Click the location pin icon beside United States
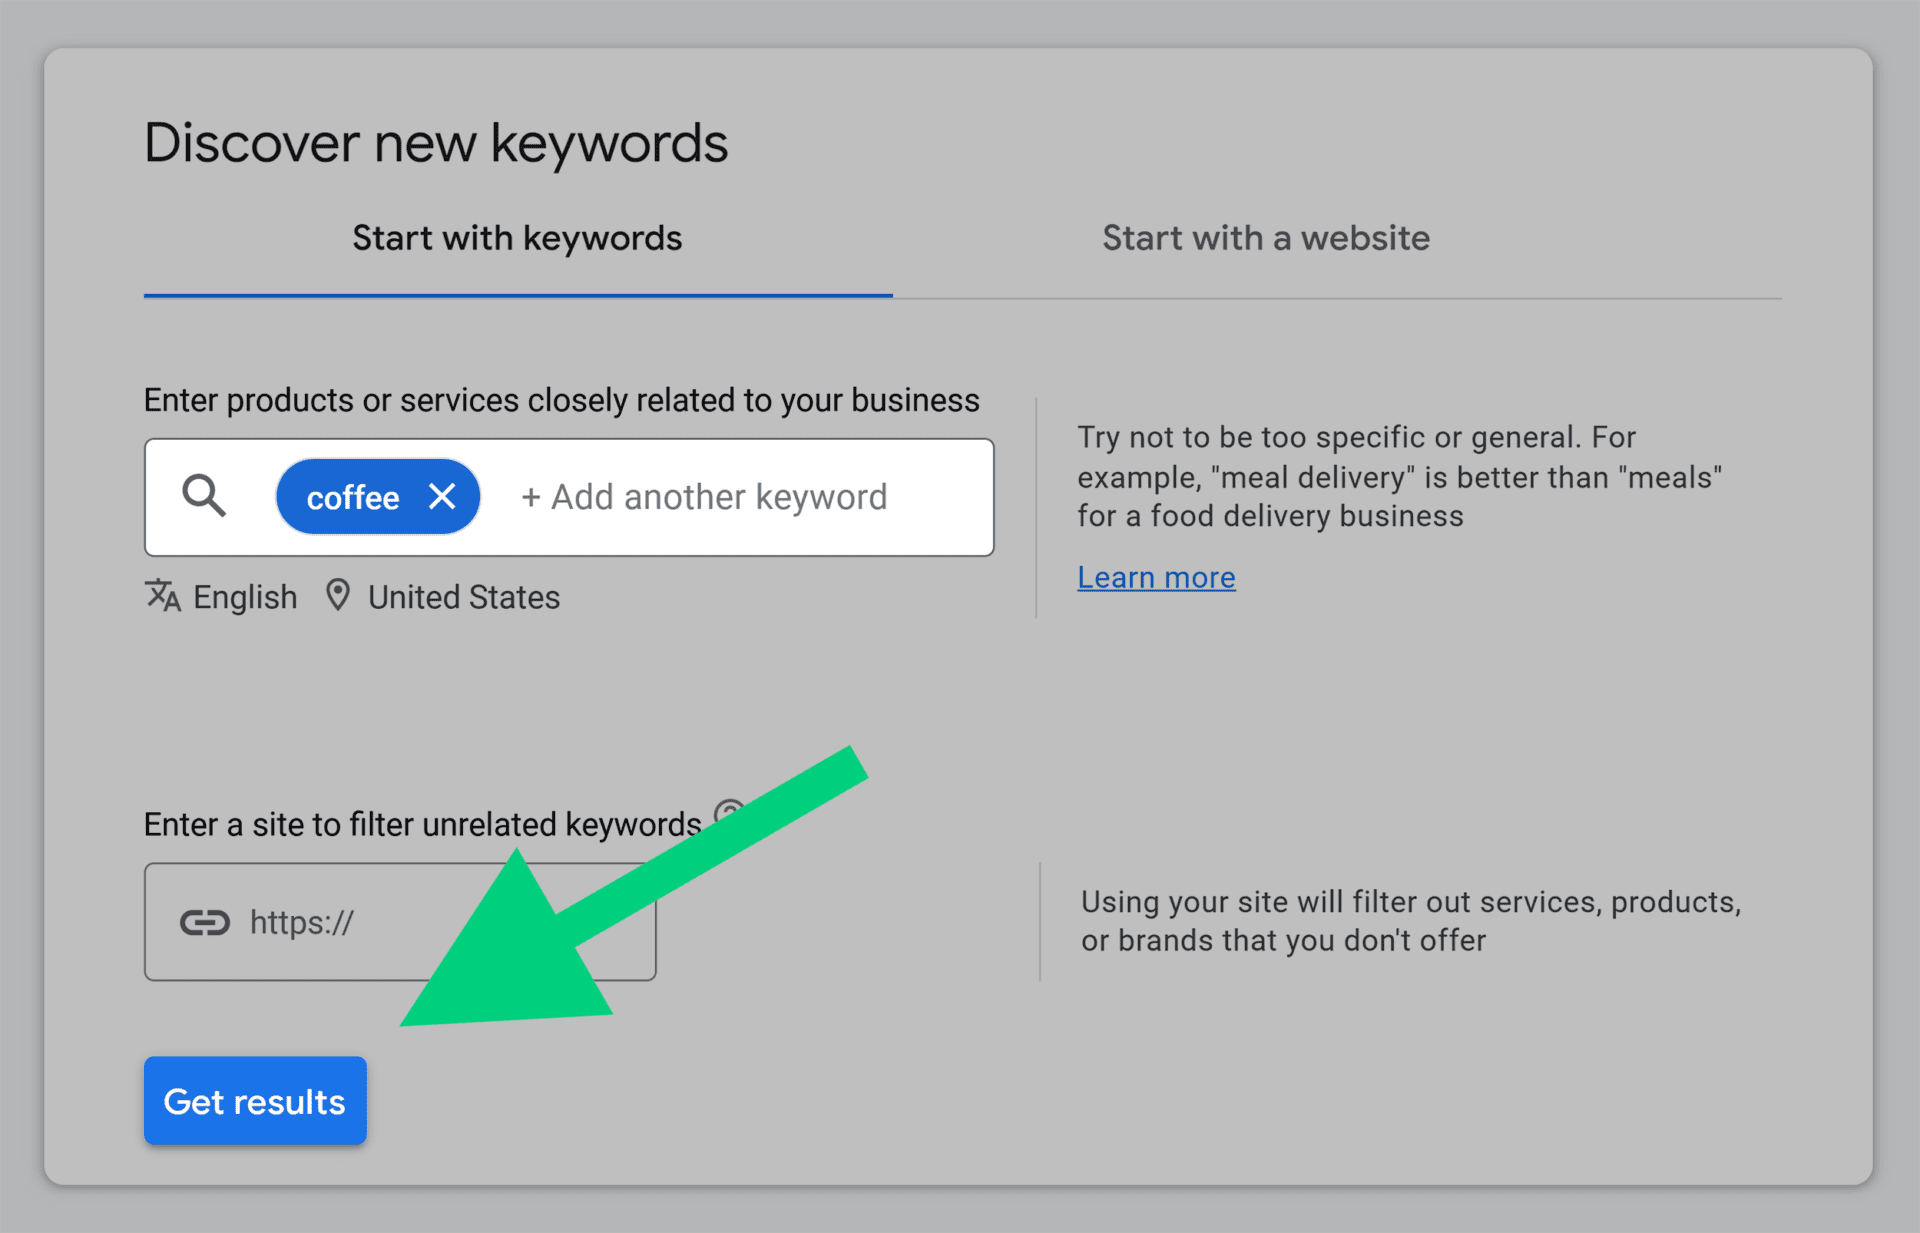The image size is (1920, 1233). click(x=339, y=595)
